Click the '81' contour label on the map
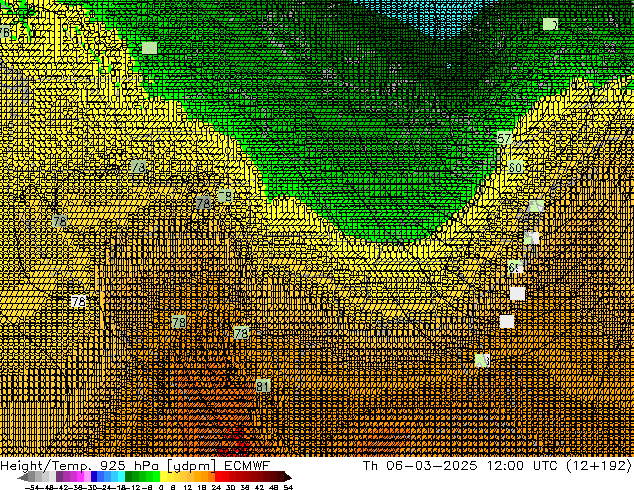634x490 pixels. [262, 386]
